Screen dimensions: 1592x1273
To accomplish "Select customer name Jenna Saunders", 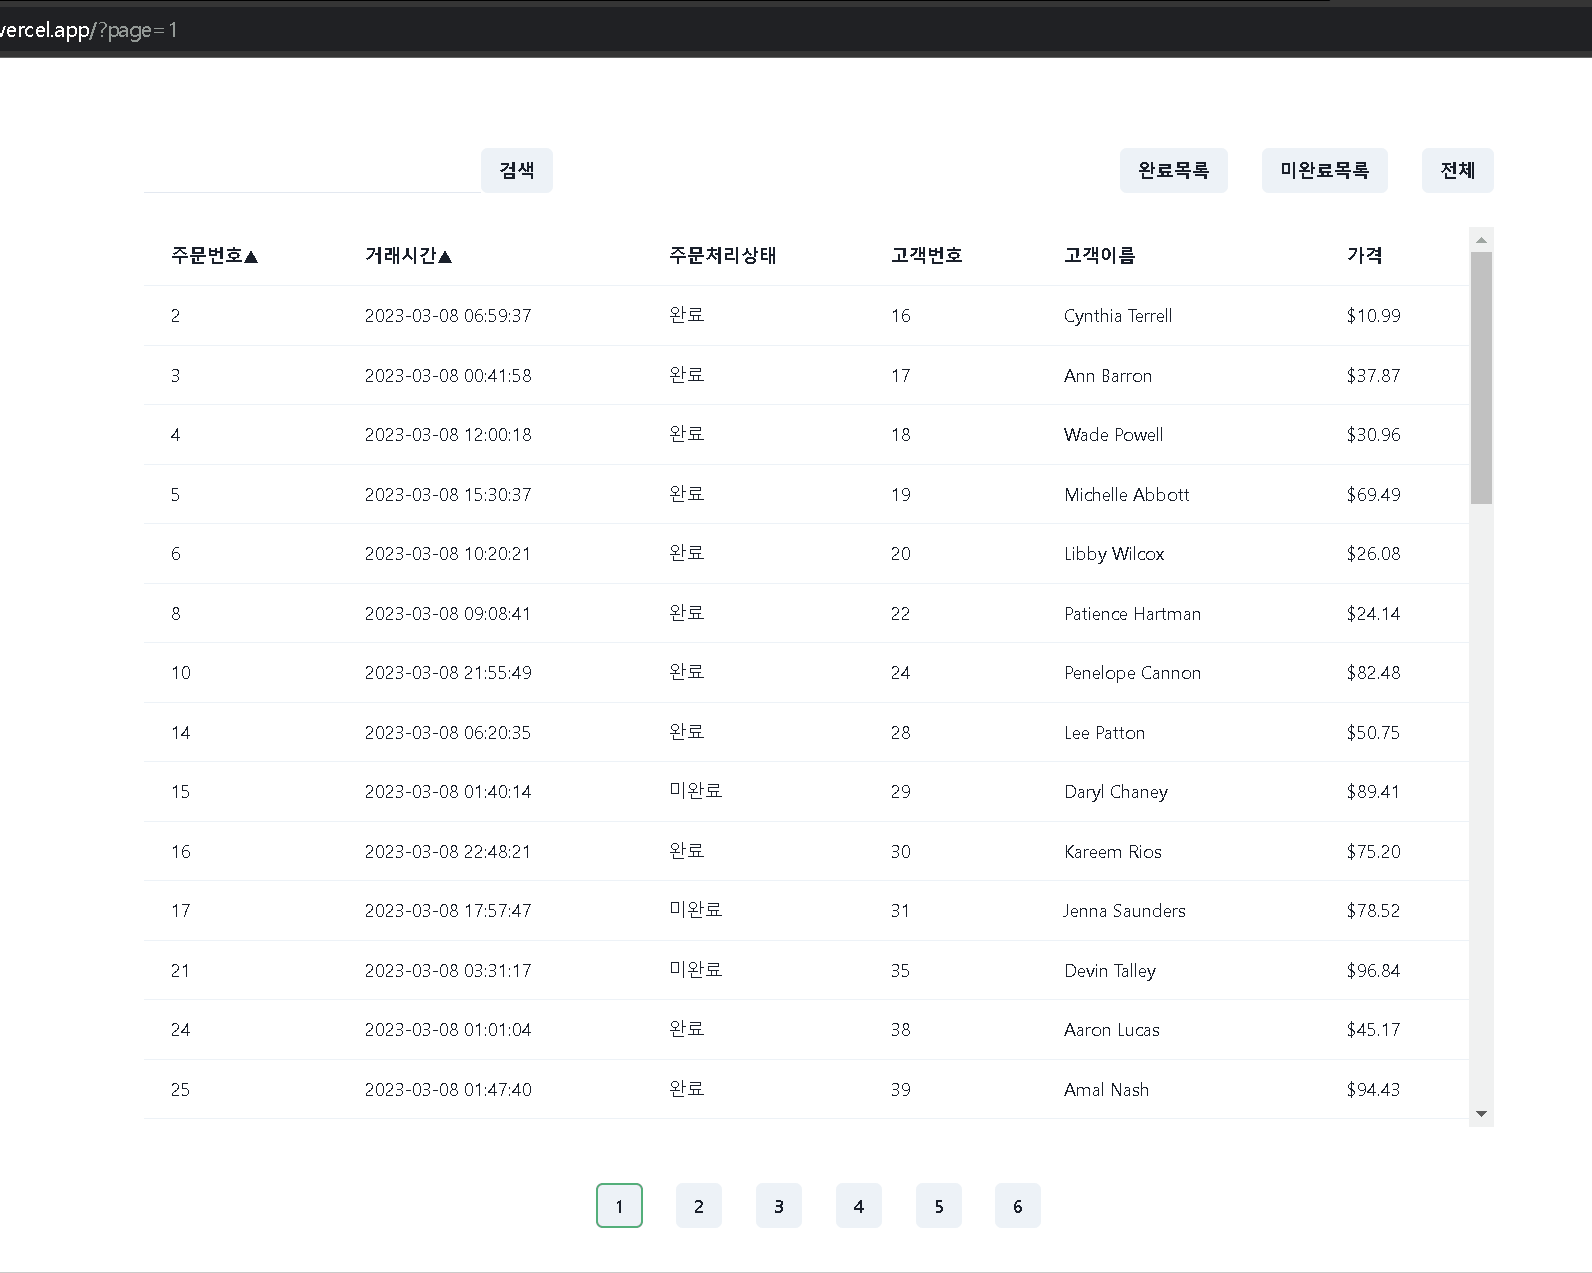I will tap(1124, 911).
